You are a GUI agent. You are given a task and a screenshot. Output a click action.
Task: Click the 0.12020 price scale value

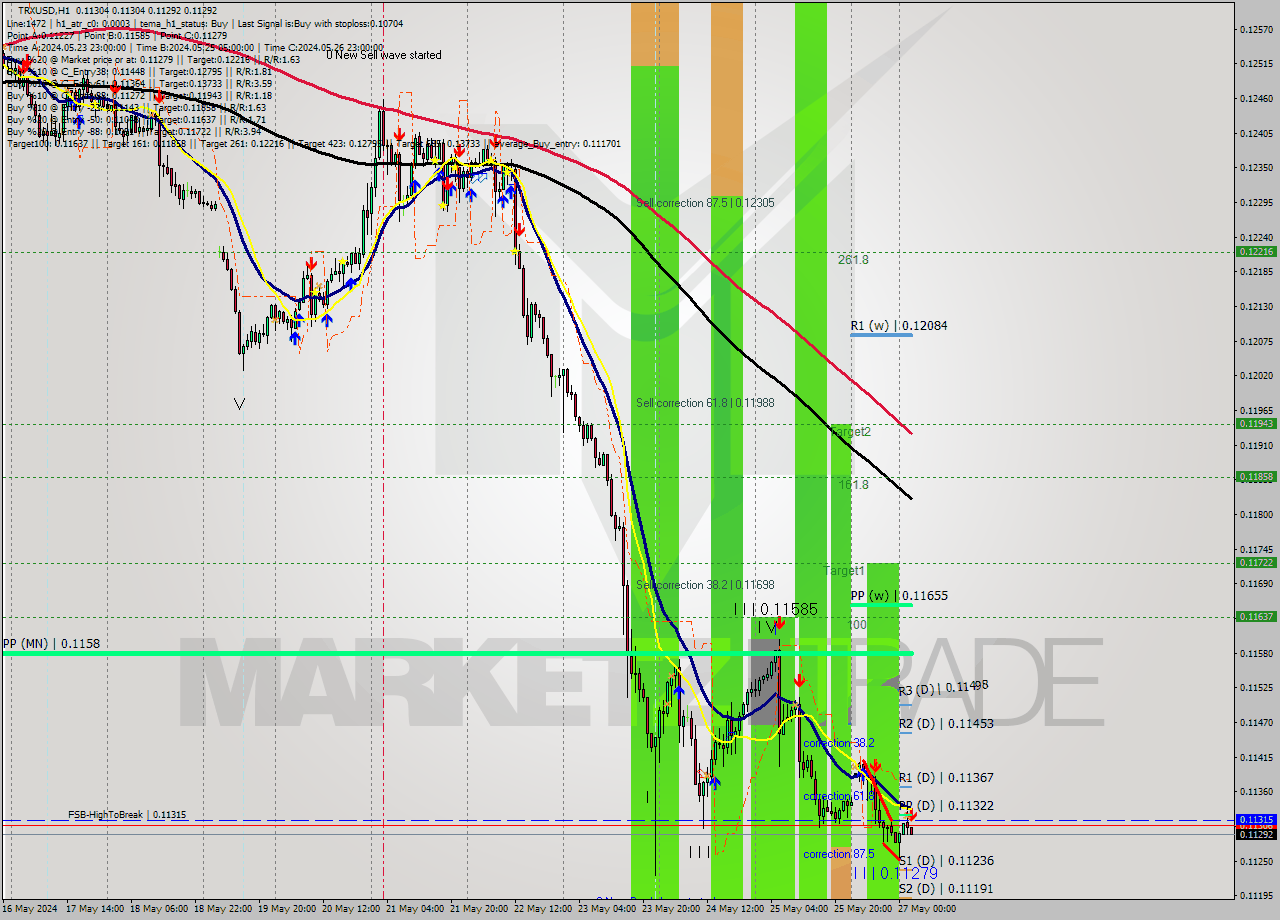(x=1256, y=376)
